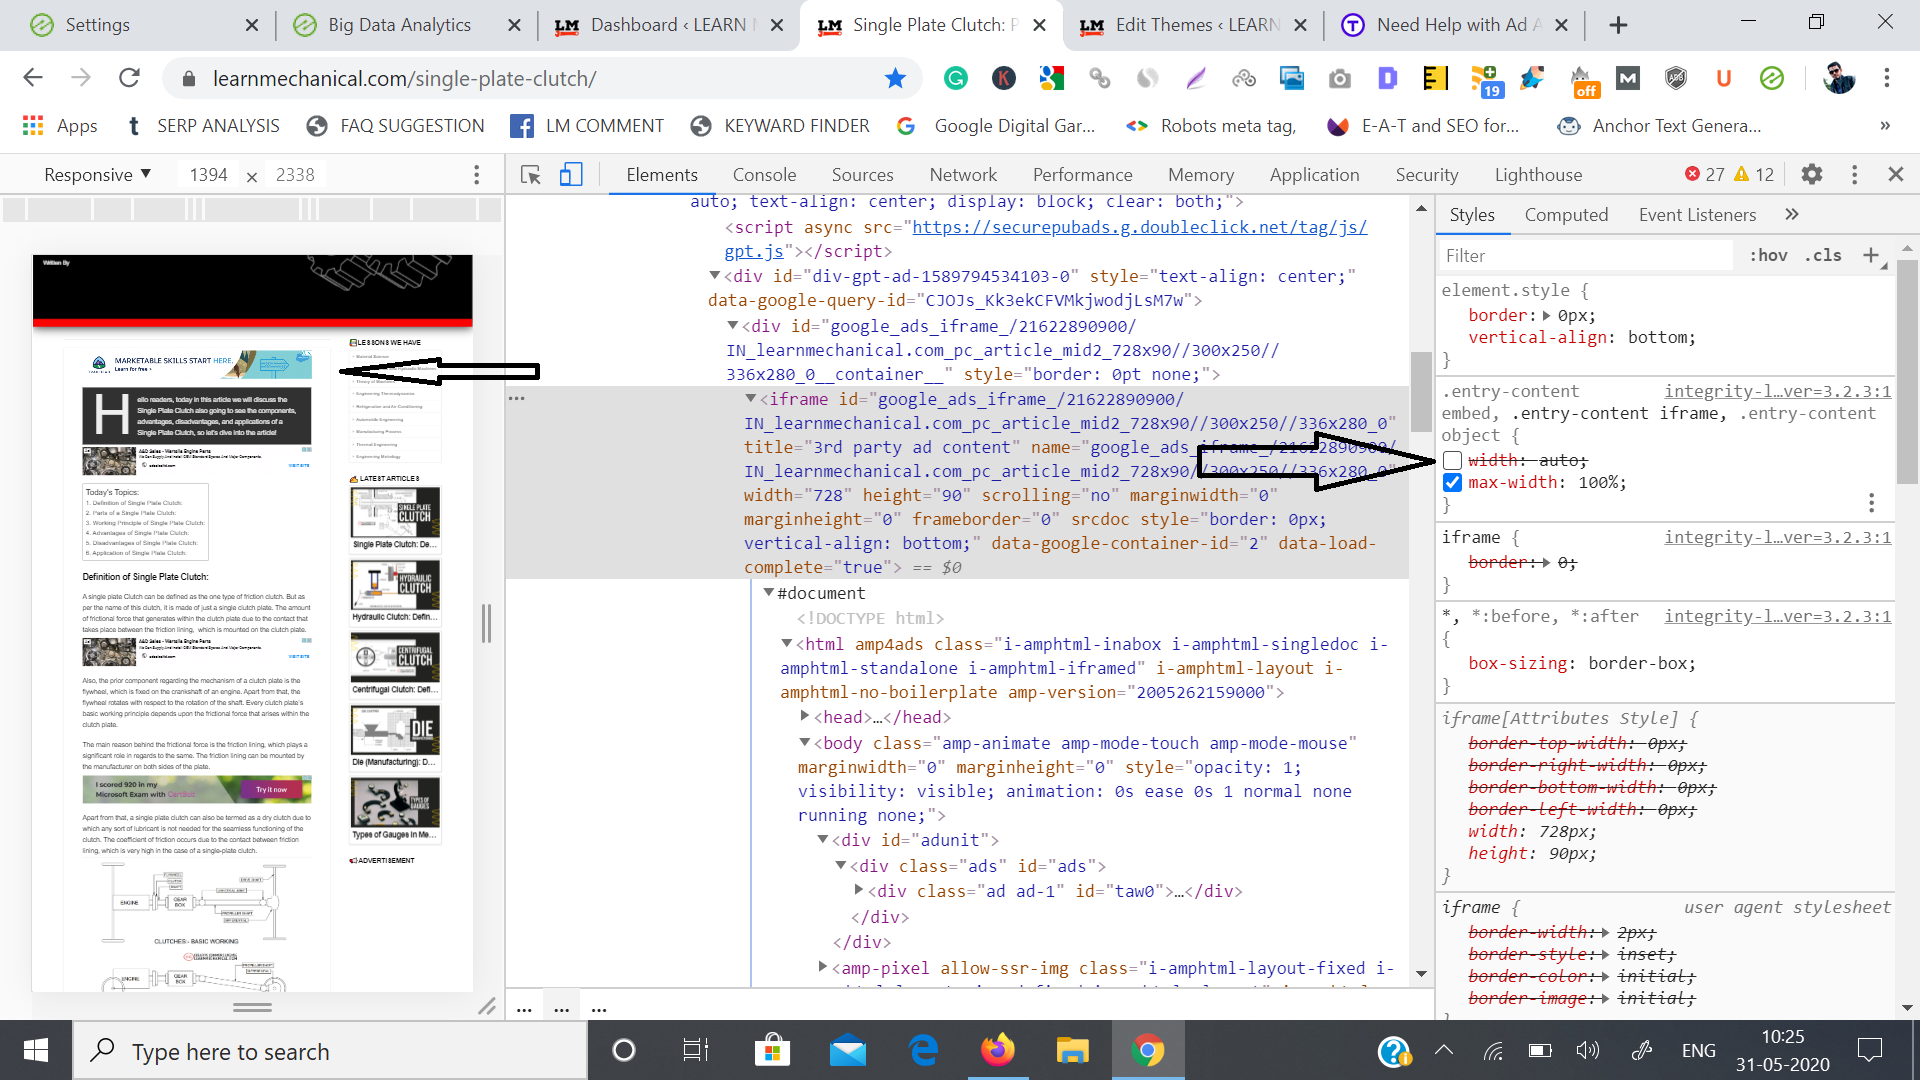Open the DevTools settings gear

click(x=1812, y=175)
